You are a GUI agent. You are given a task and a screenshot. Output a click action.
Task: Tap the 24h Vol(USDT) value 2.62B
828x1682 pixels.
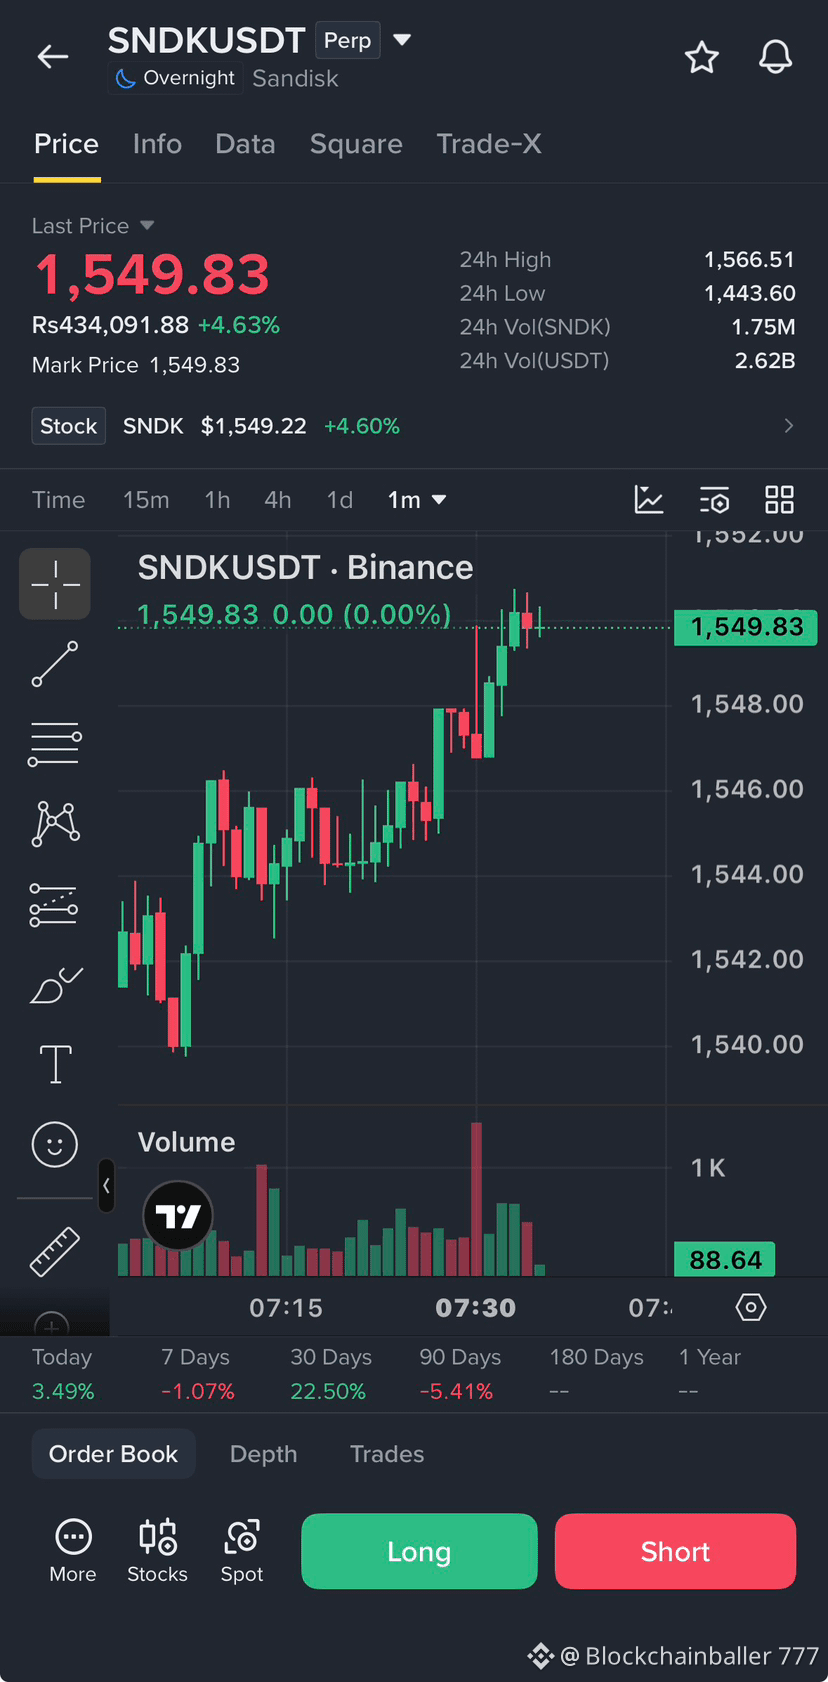click(765, 360)
